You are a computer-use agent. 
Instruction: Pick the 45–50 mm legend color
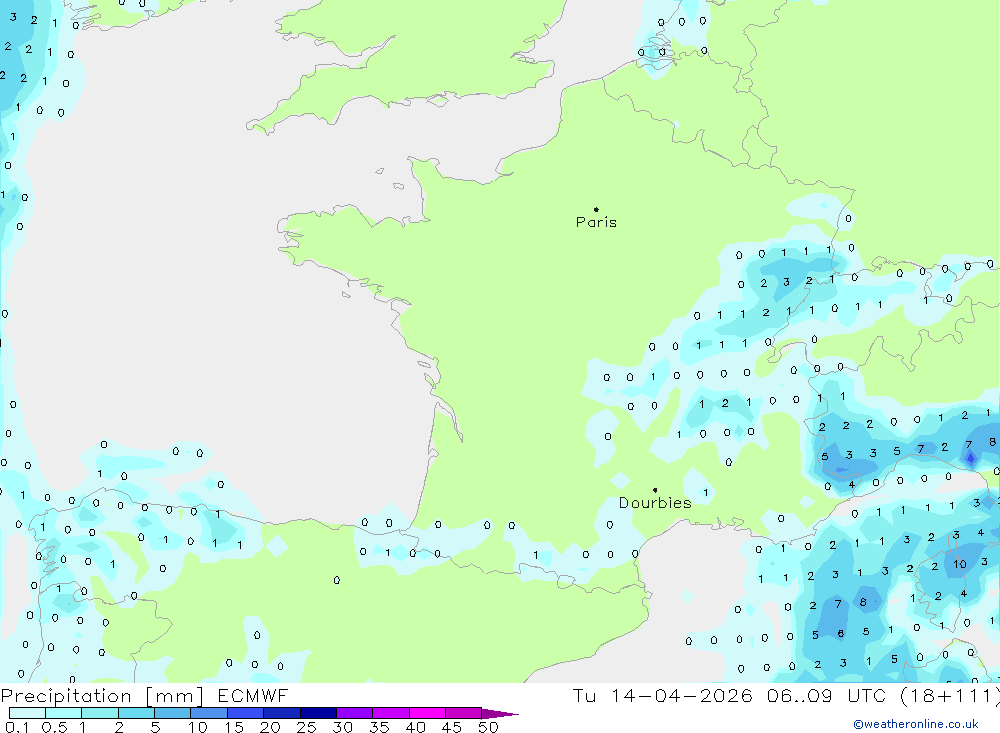point(464,713)
